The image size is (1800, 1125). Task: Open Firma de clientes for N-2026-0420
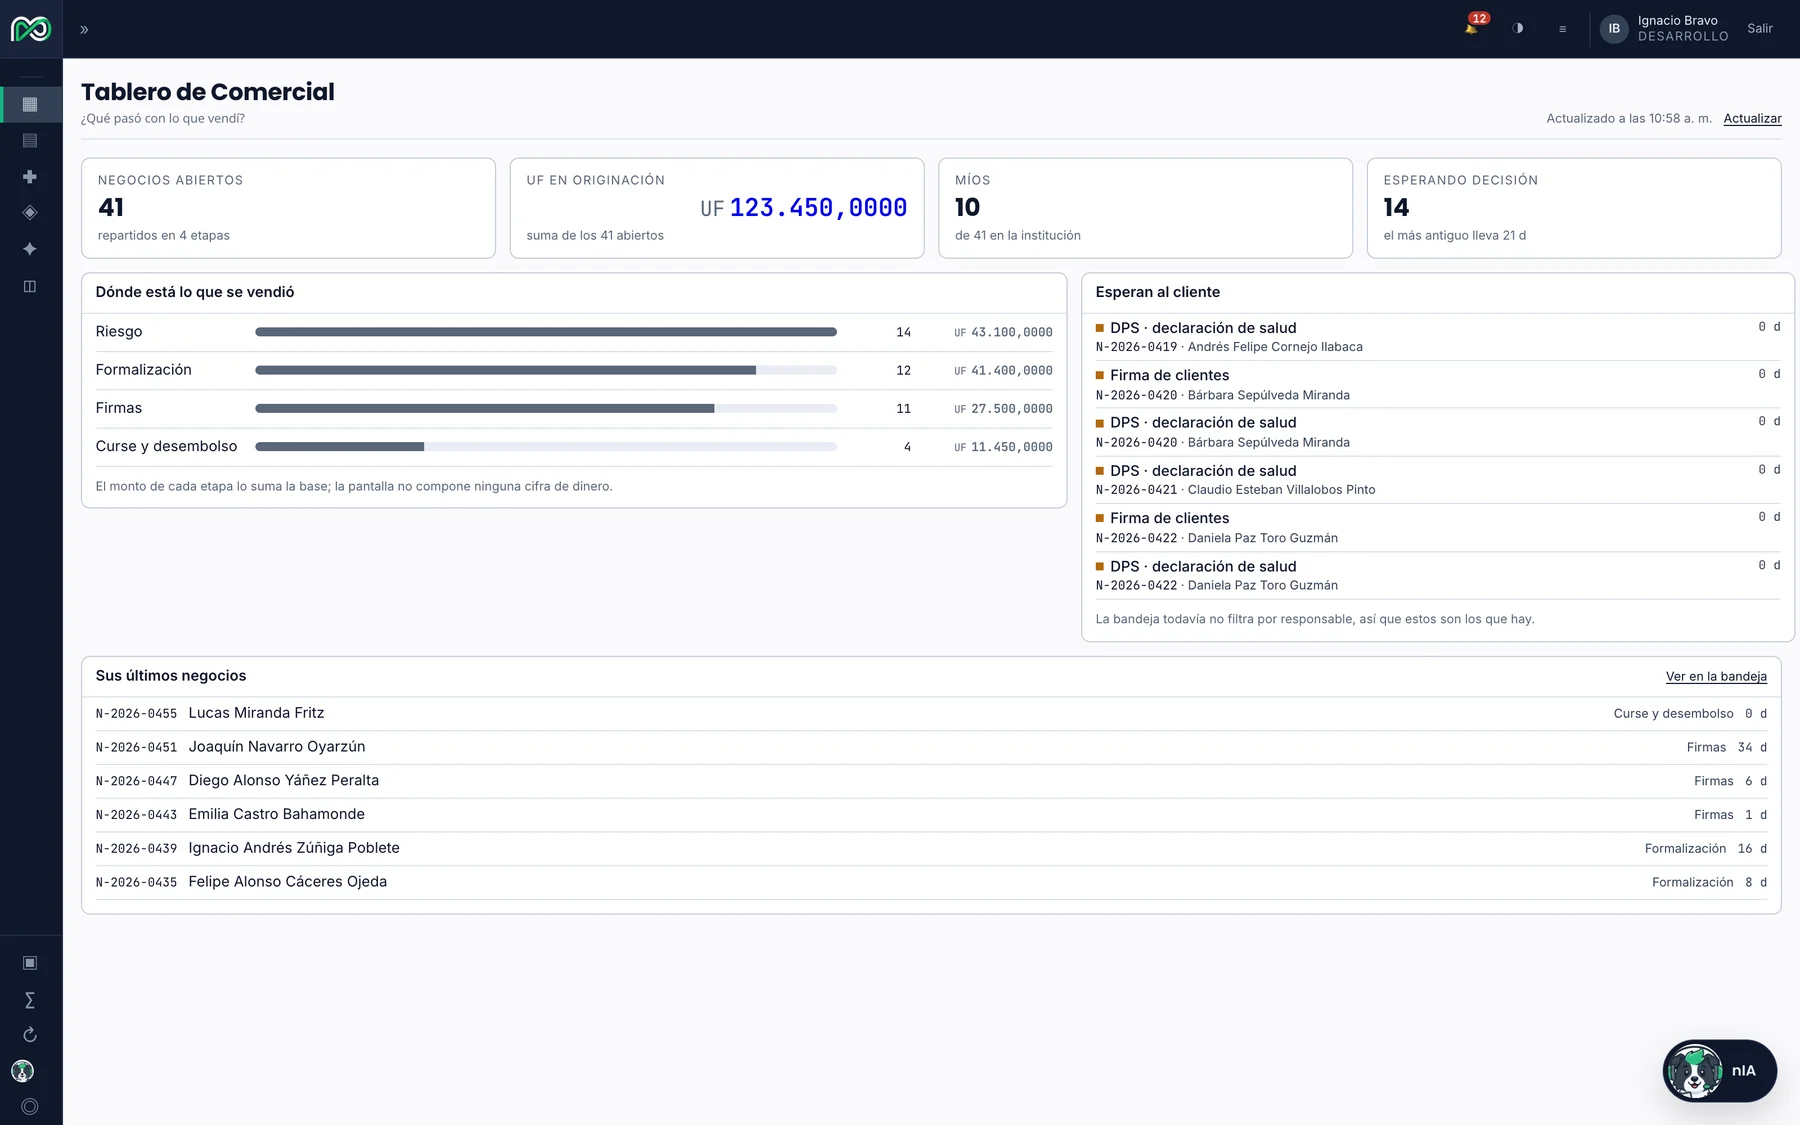click(1438, 385)
